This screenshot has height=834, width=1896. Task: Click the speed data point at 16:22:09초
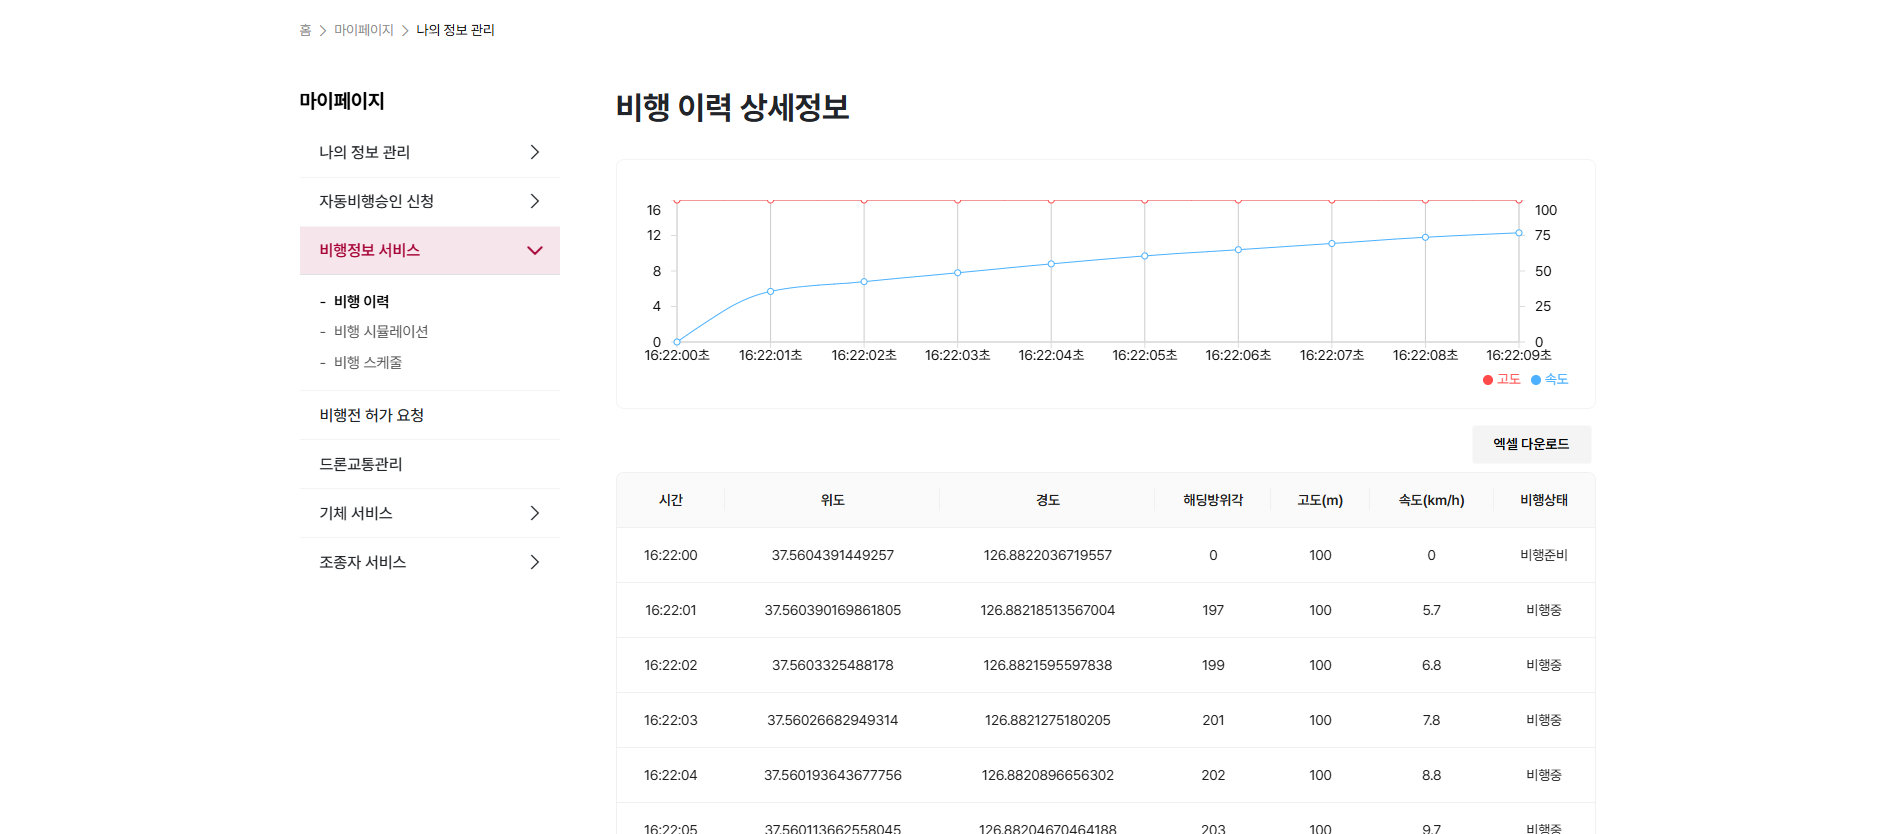pos(1519,233)
